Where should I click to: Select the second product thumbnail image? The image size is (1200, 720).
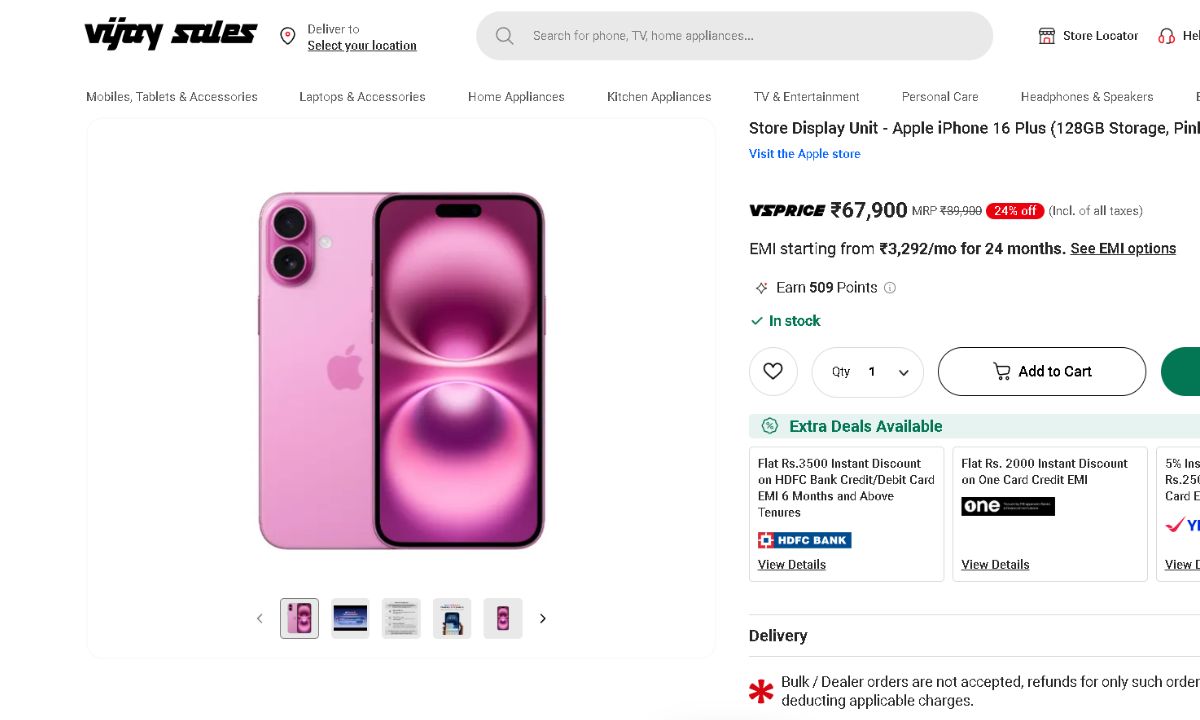(x=350, y=619)
